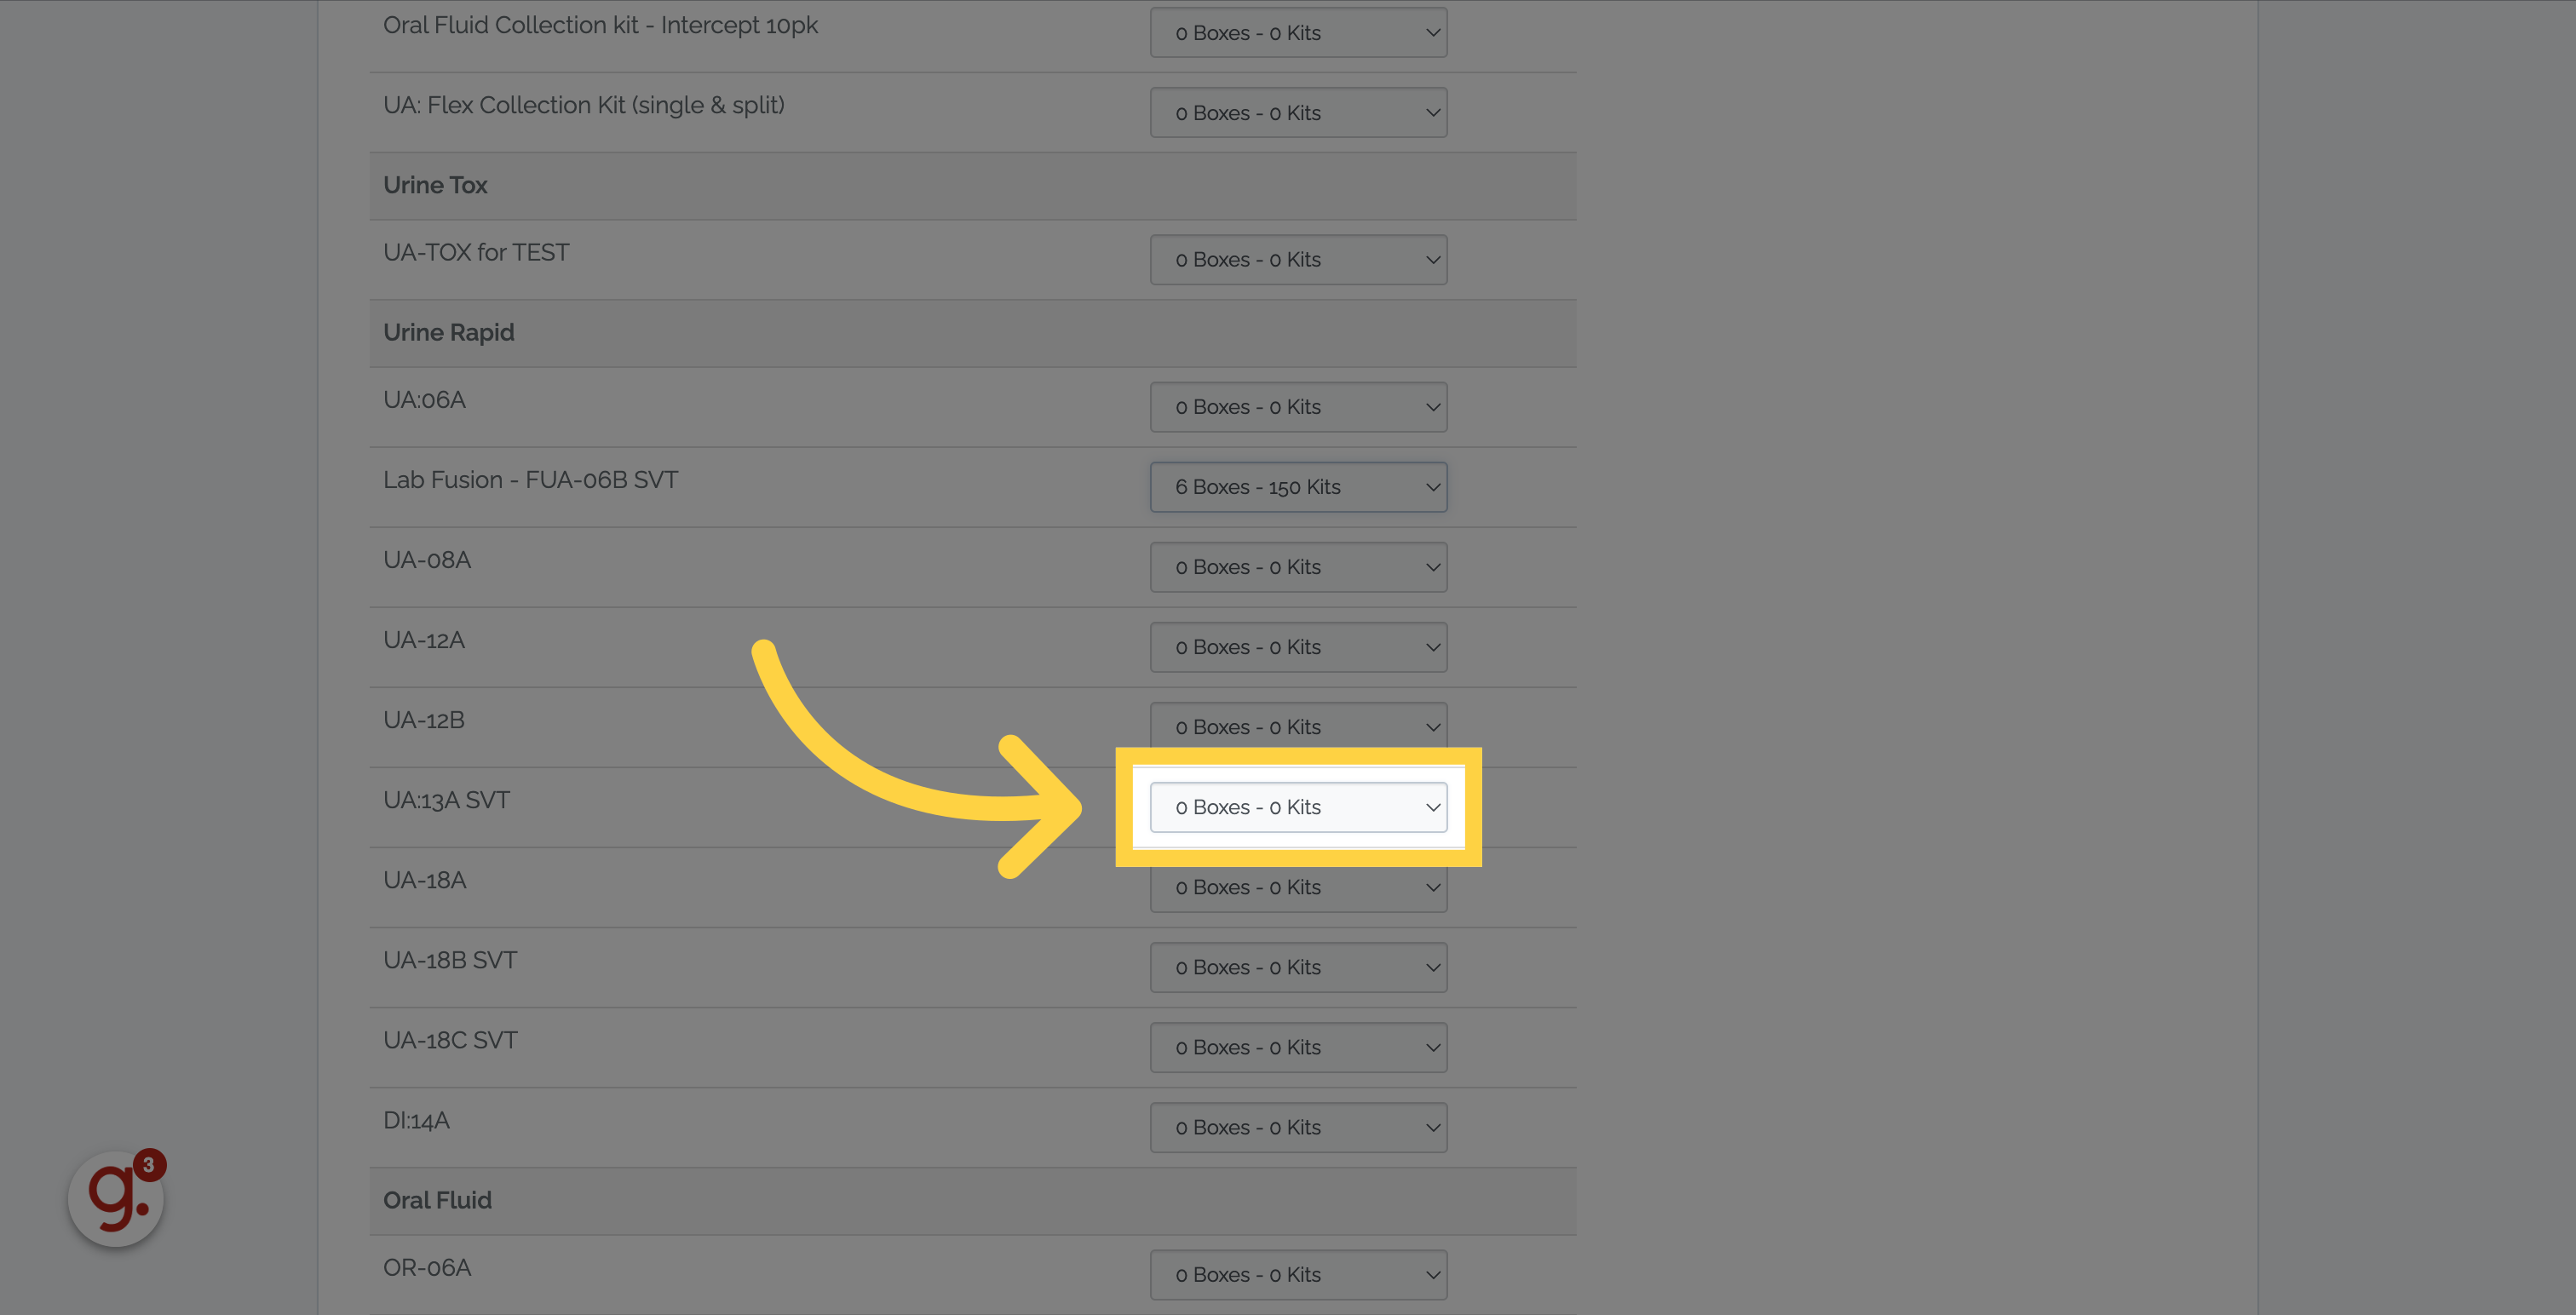Click the UA:13A SVT row label
Image resolution: width=2576 pixels, height=1315 pixels.
(x=446, y=800)
